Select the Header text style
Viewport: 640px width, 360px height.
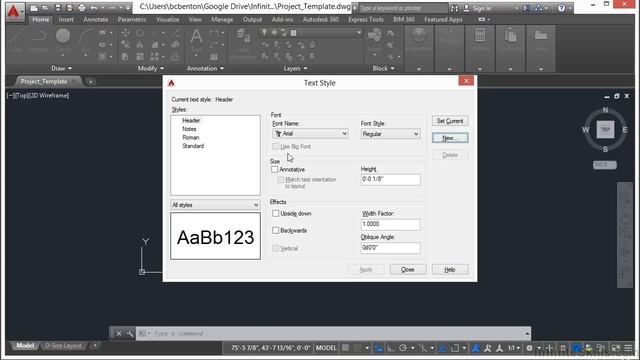(x=191, y=120)
